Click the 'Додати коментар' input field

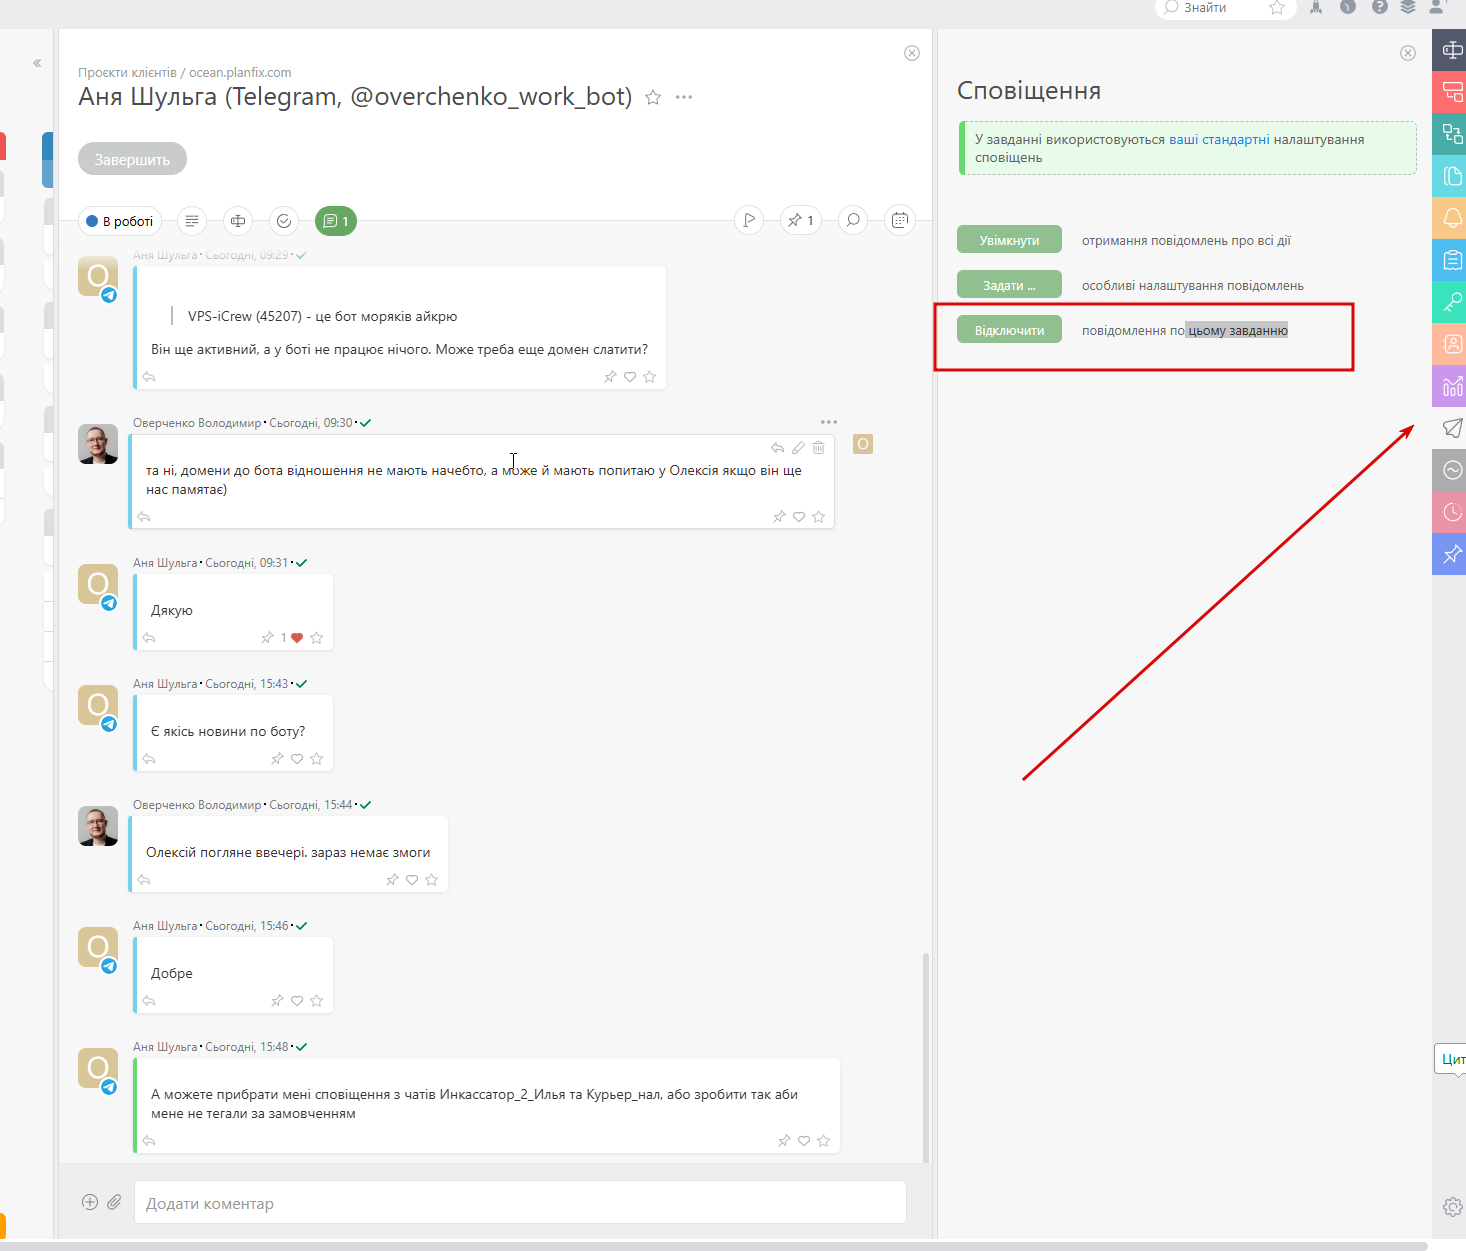[520, 1203]
